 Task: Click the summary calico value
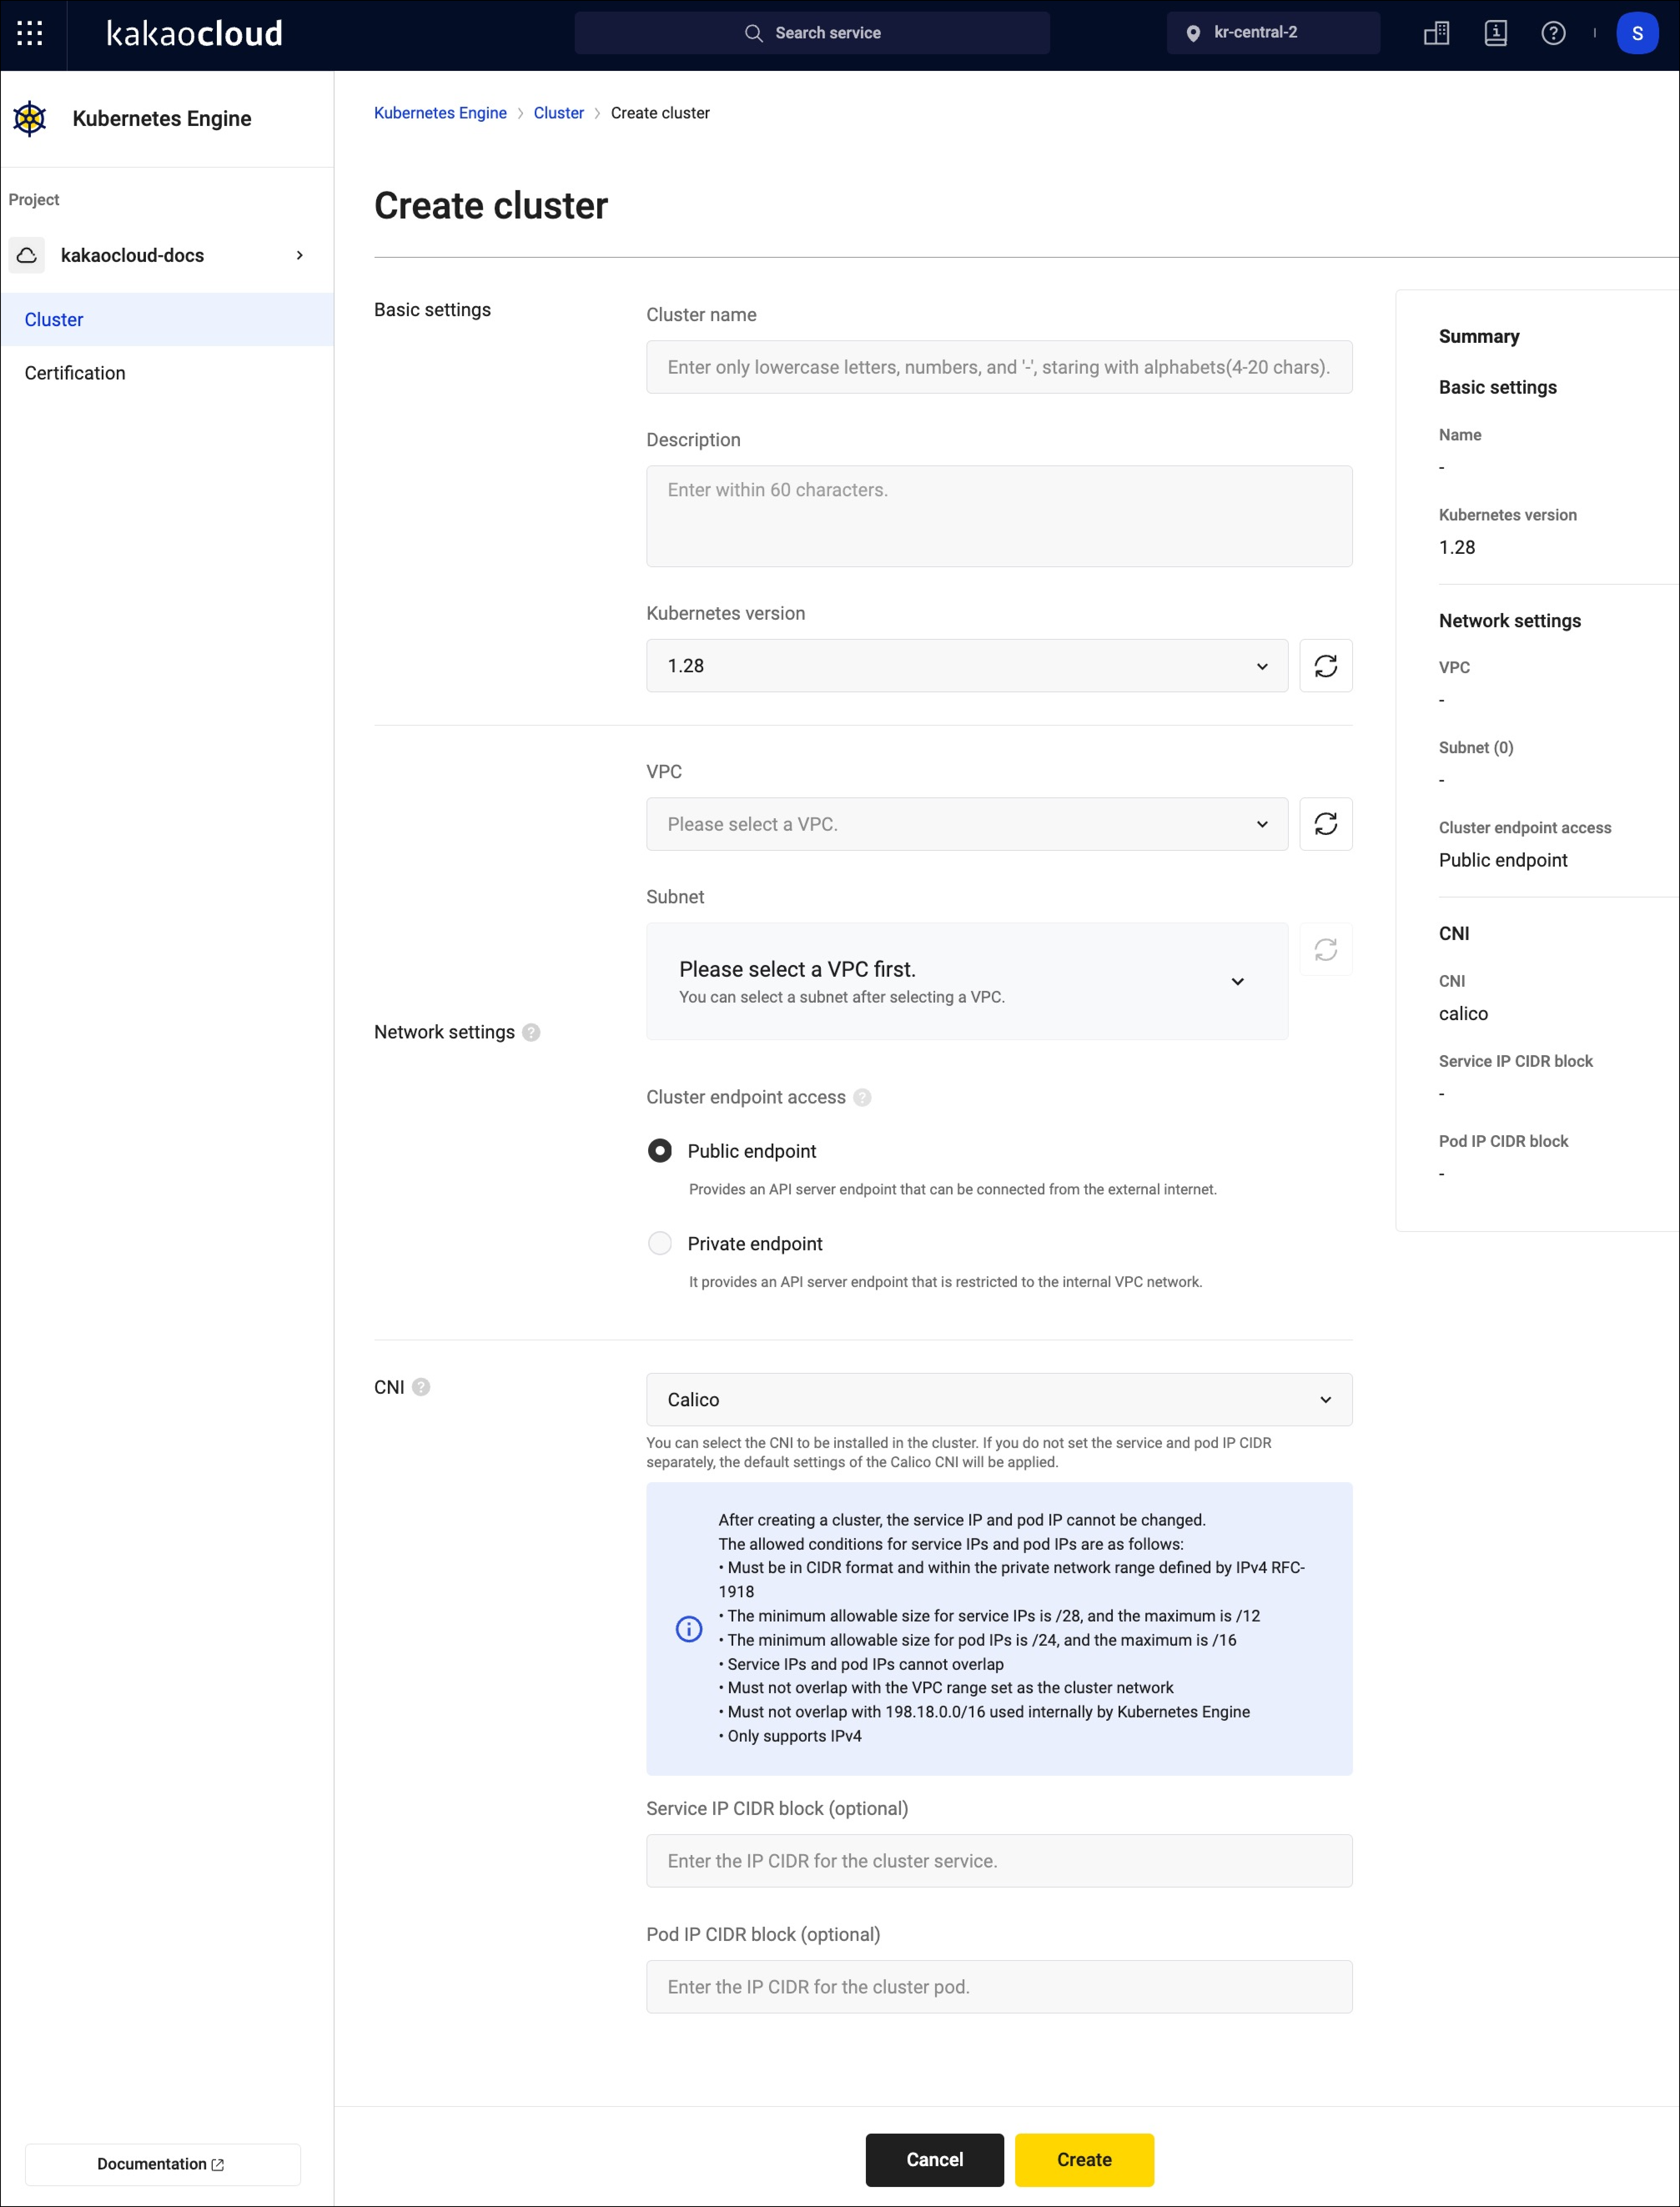(x=1463, y=1013)
